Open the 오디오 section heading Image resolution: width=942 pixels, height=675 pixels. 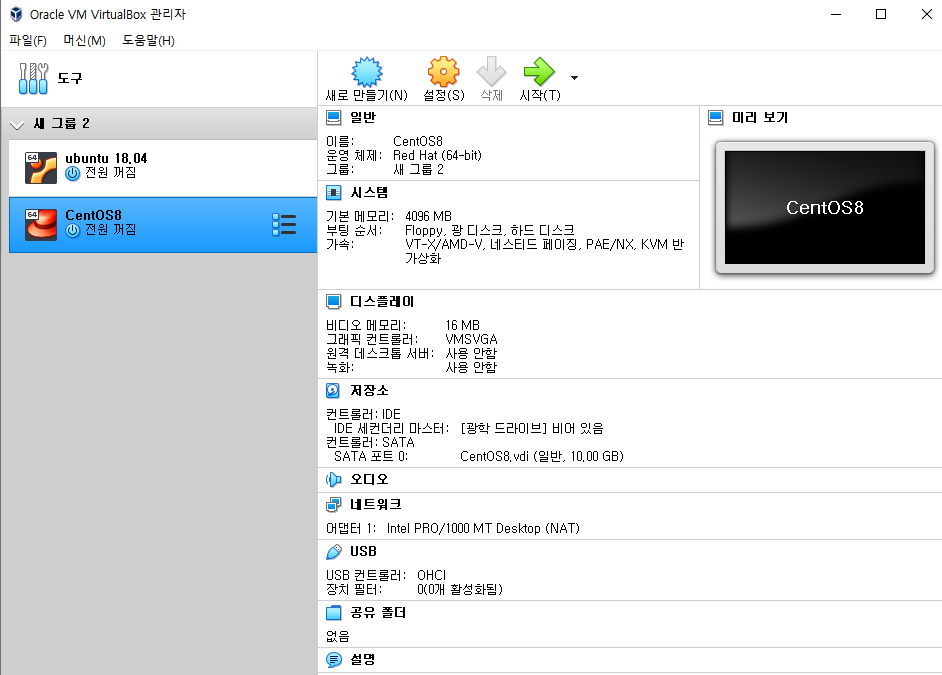369,479
